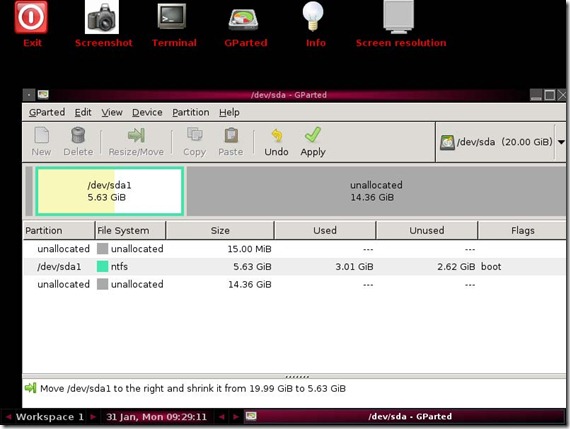Select the 14.36 GiB unallocated graphical block
Screen dimensions: 570x429
click(x=376, y=191)
